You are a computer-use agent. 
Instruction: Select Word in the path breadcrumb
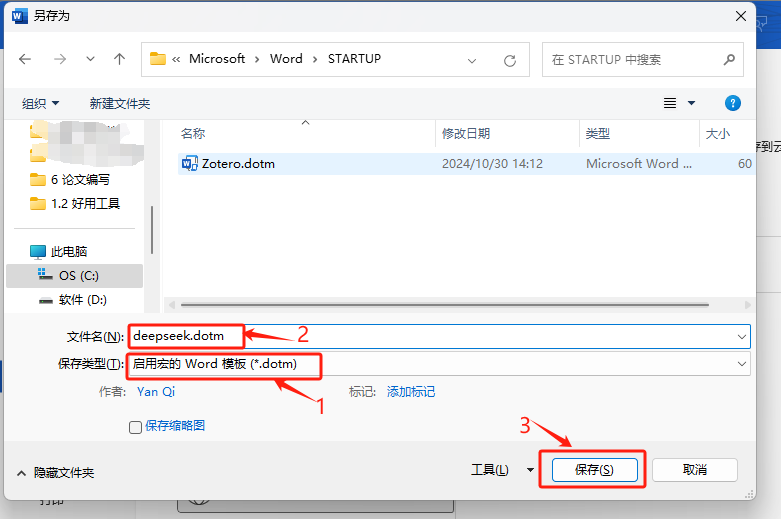pyautogui.click(x=286, y=59)
